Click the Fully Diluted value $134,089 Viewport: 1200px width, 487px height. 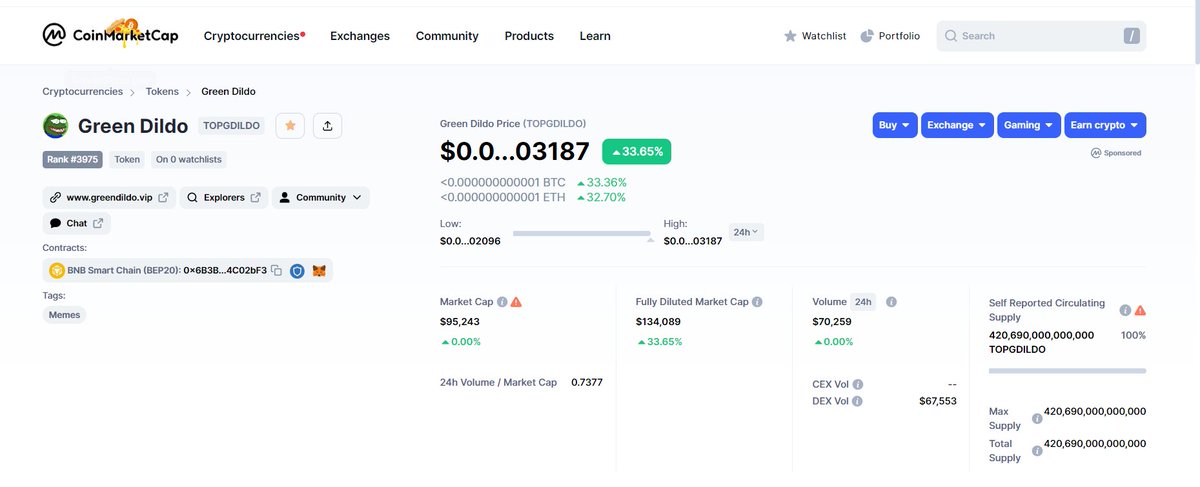point(659,321)
